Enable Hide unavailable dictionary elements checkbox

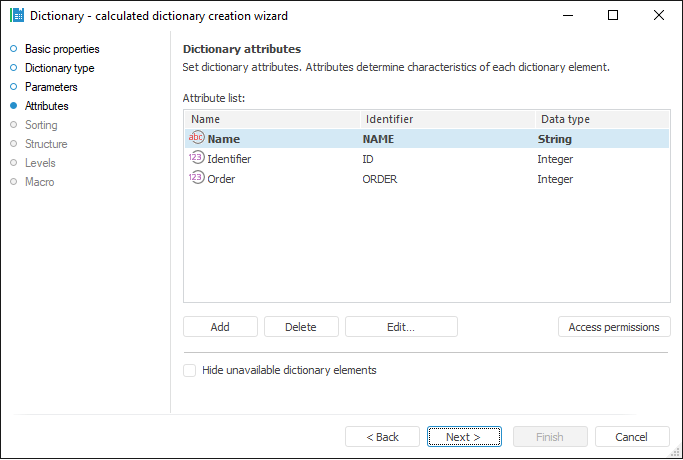[190, 370]
